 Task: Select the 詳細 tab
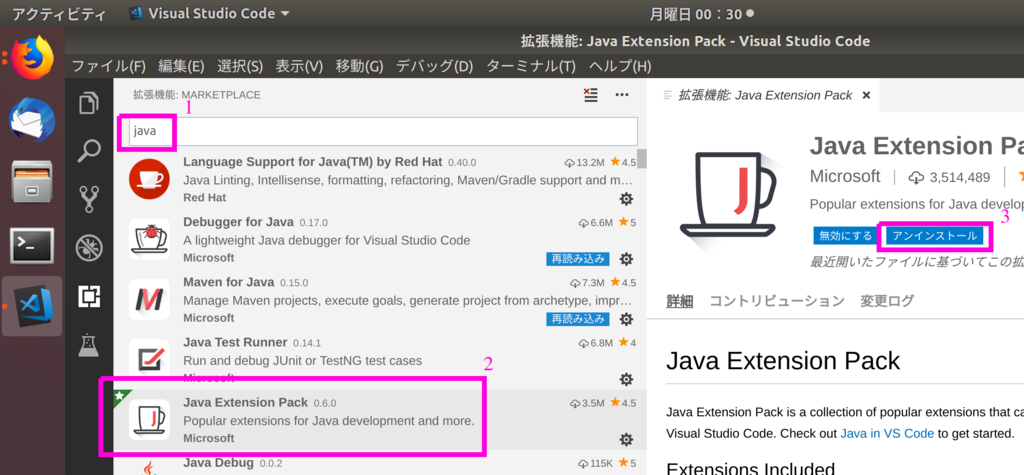click(x=679, y=301)
